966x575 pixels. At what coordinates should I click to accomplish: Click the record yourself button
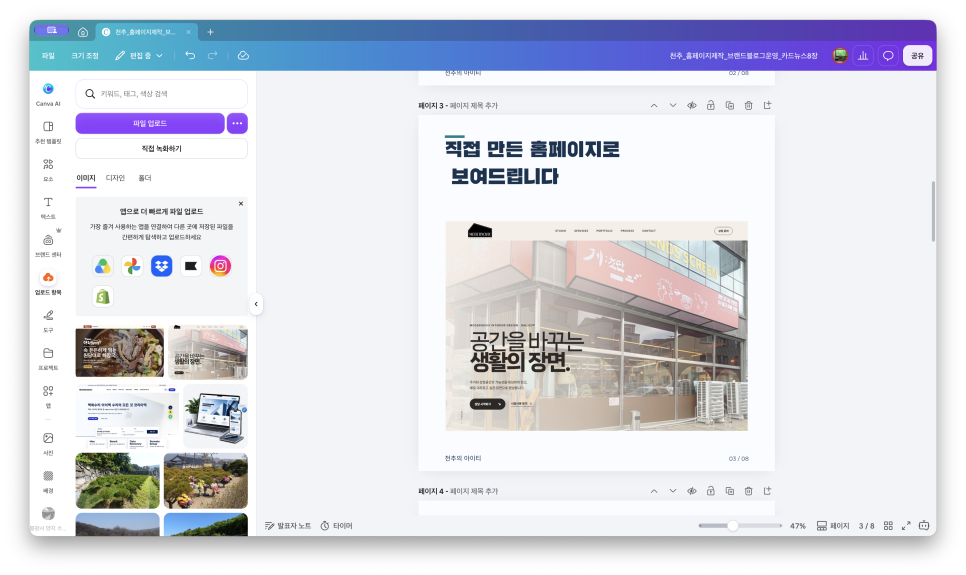(x=161, y=149)
